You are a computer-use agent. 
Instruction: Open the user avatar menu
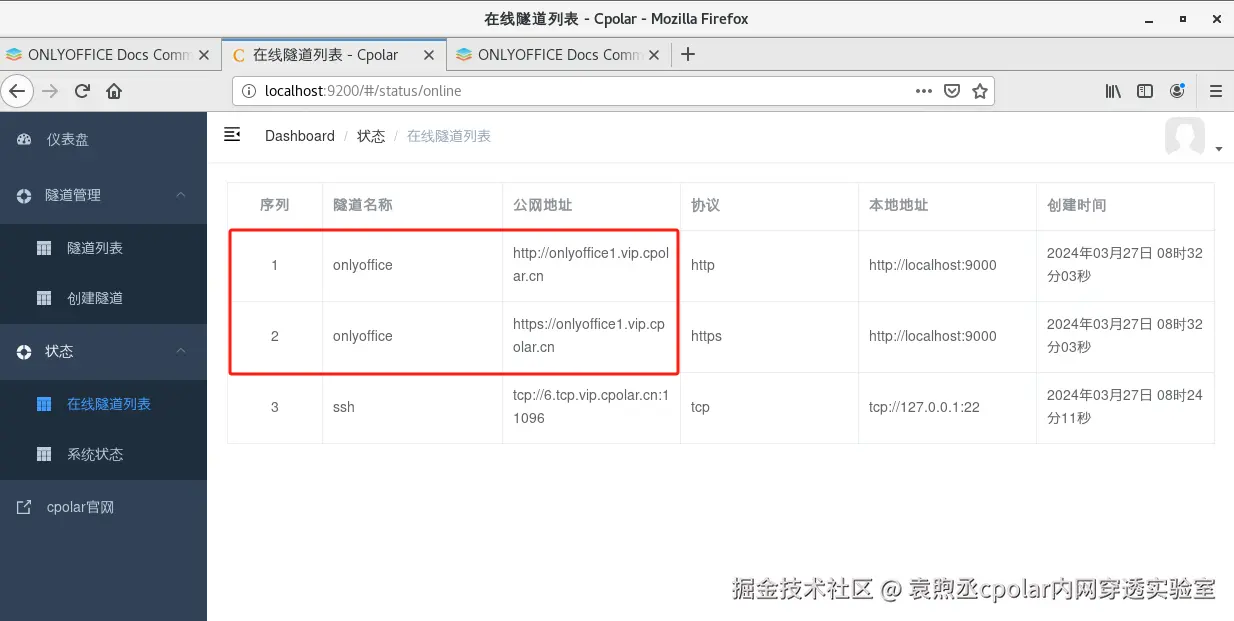(1185, 136)
